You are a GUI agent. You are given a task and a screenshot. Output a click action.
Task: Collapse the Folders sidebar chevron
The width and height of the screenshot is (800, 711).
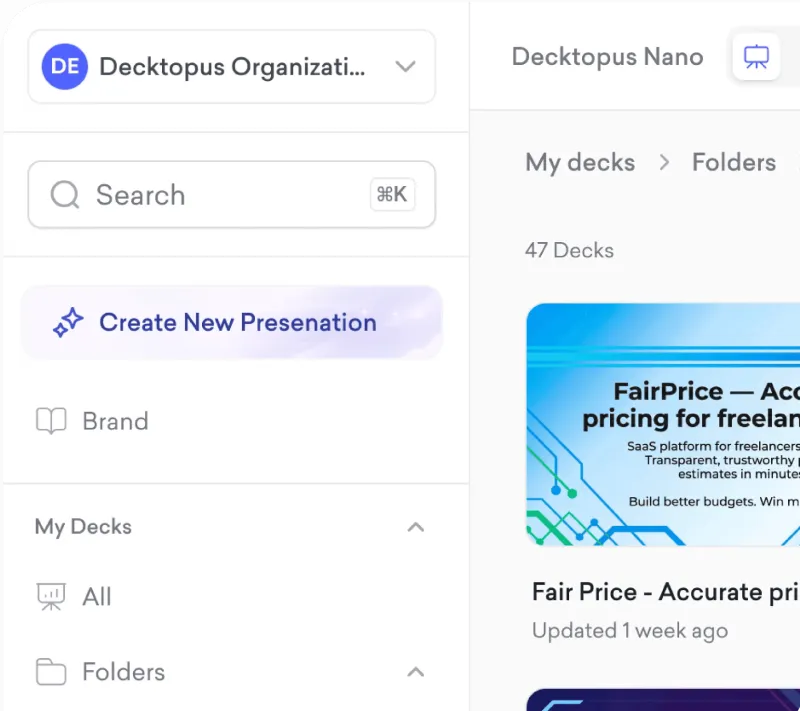click(x=416, y=672)
